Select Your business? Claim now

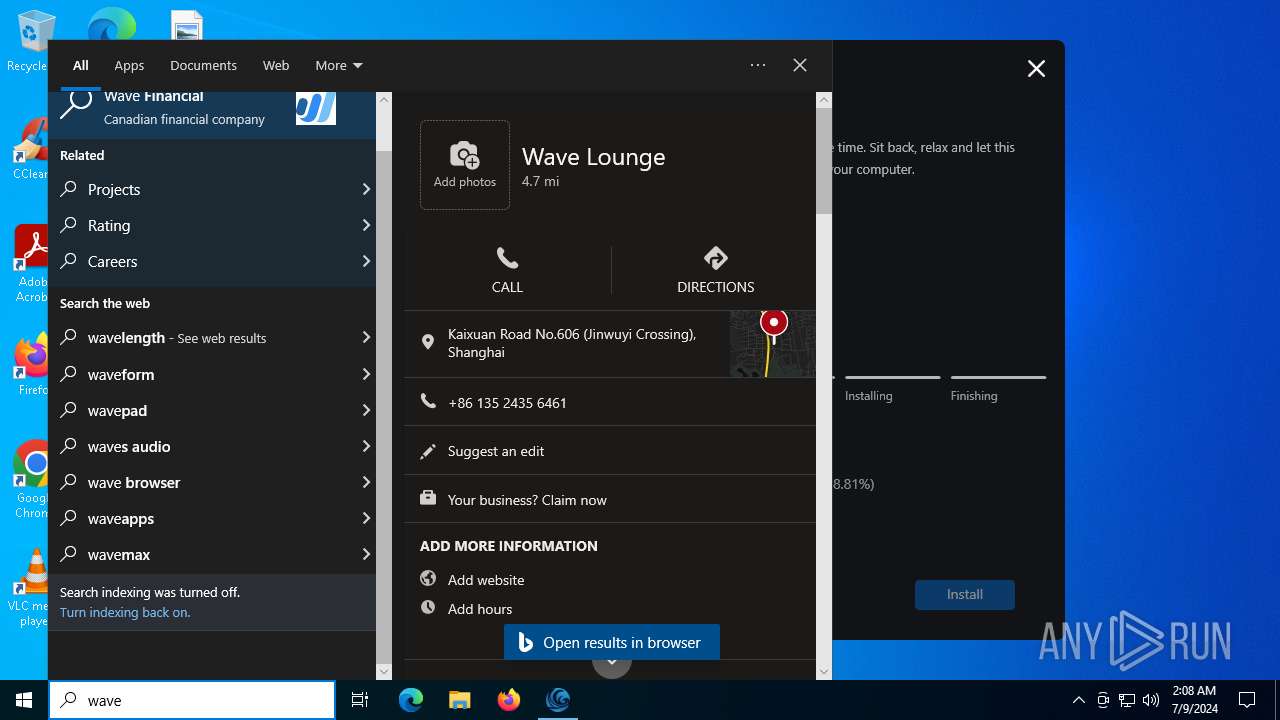click(527, 500)
